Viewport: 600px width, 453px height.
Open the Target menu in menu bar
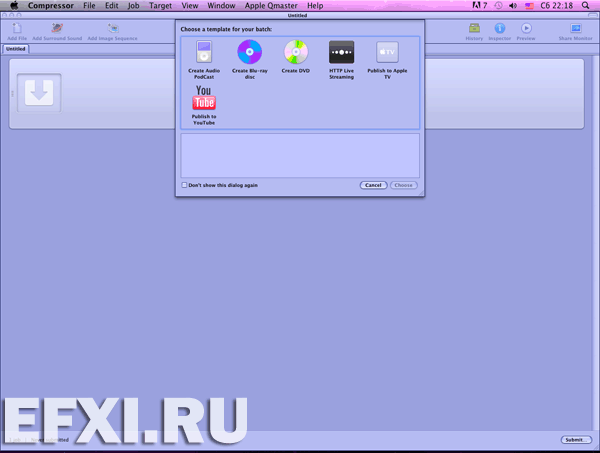(161, 6)
